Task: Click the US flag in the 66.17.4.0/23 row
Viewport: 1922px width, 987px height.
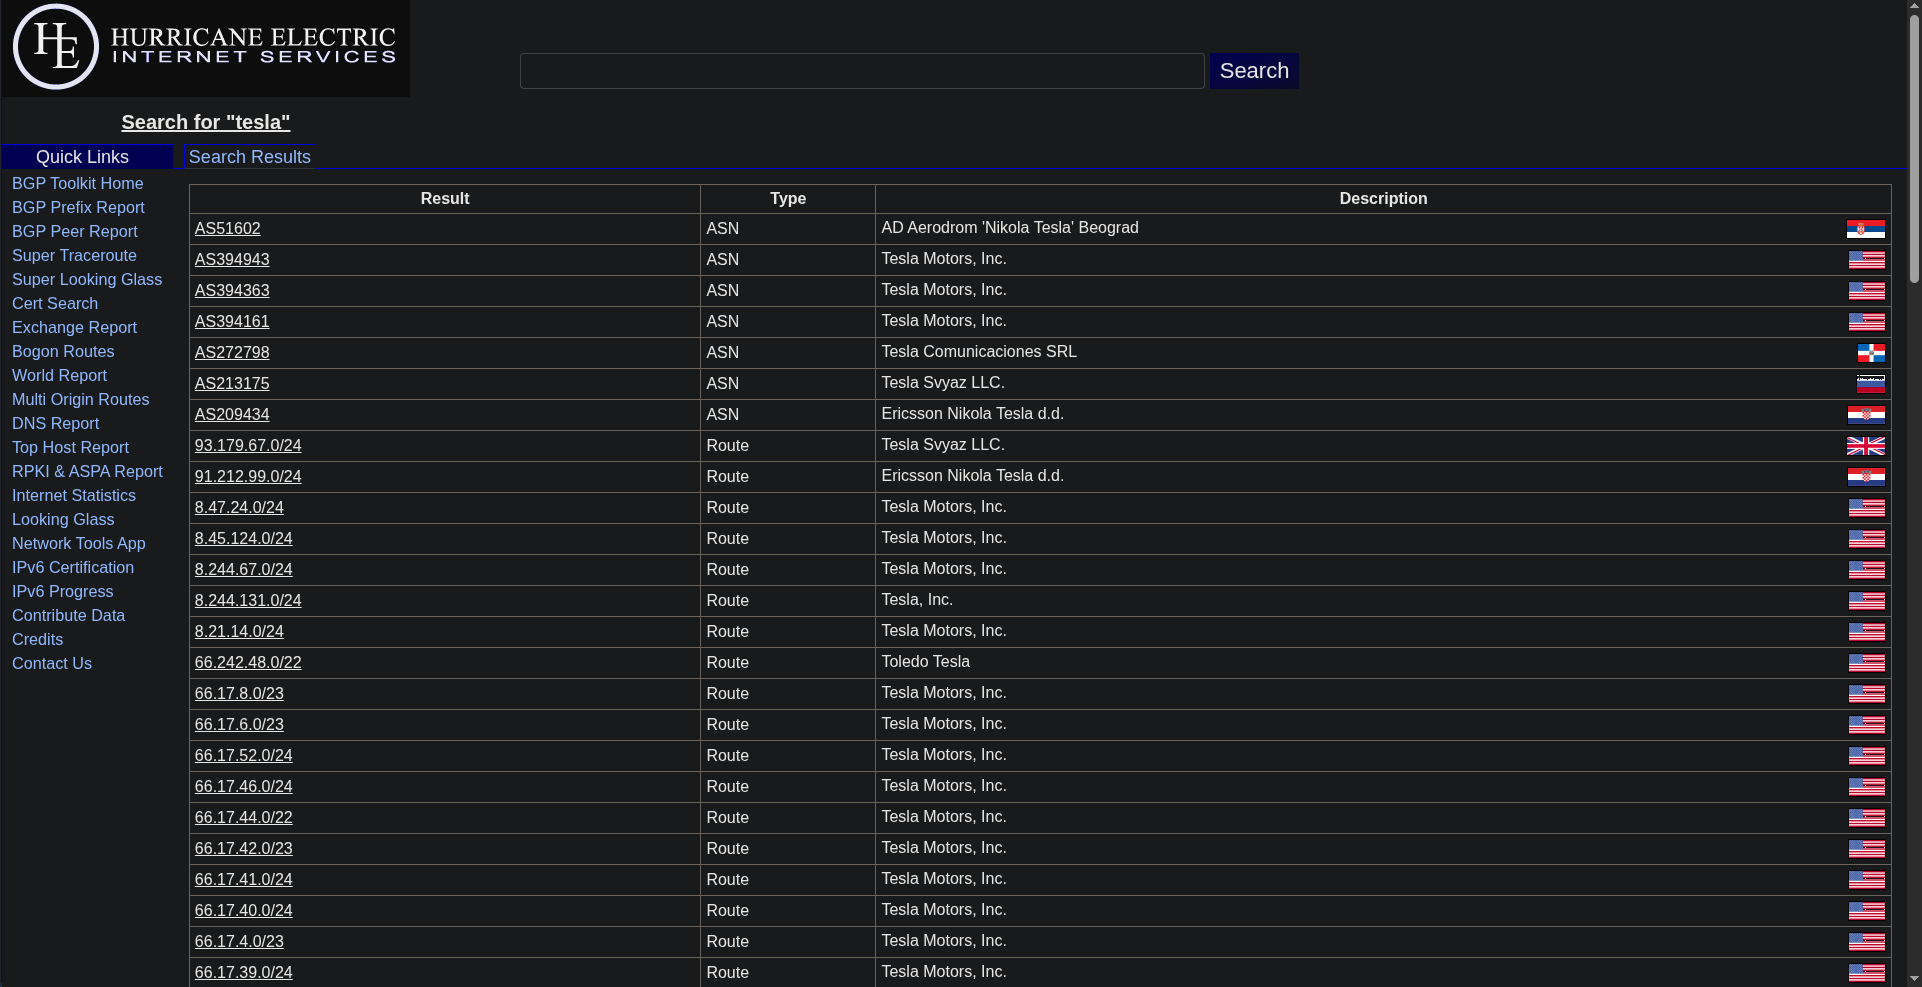Action: click(1867, 942)
